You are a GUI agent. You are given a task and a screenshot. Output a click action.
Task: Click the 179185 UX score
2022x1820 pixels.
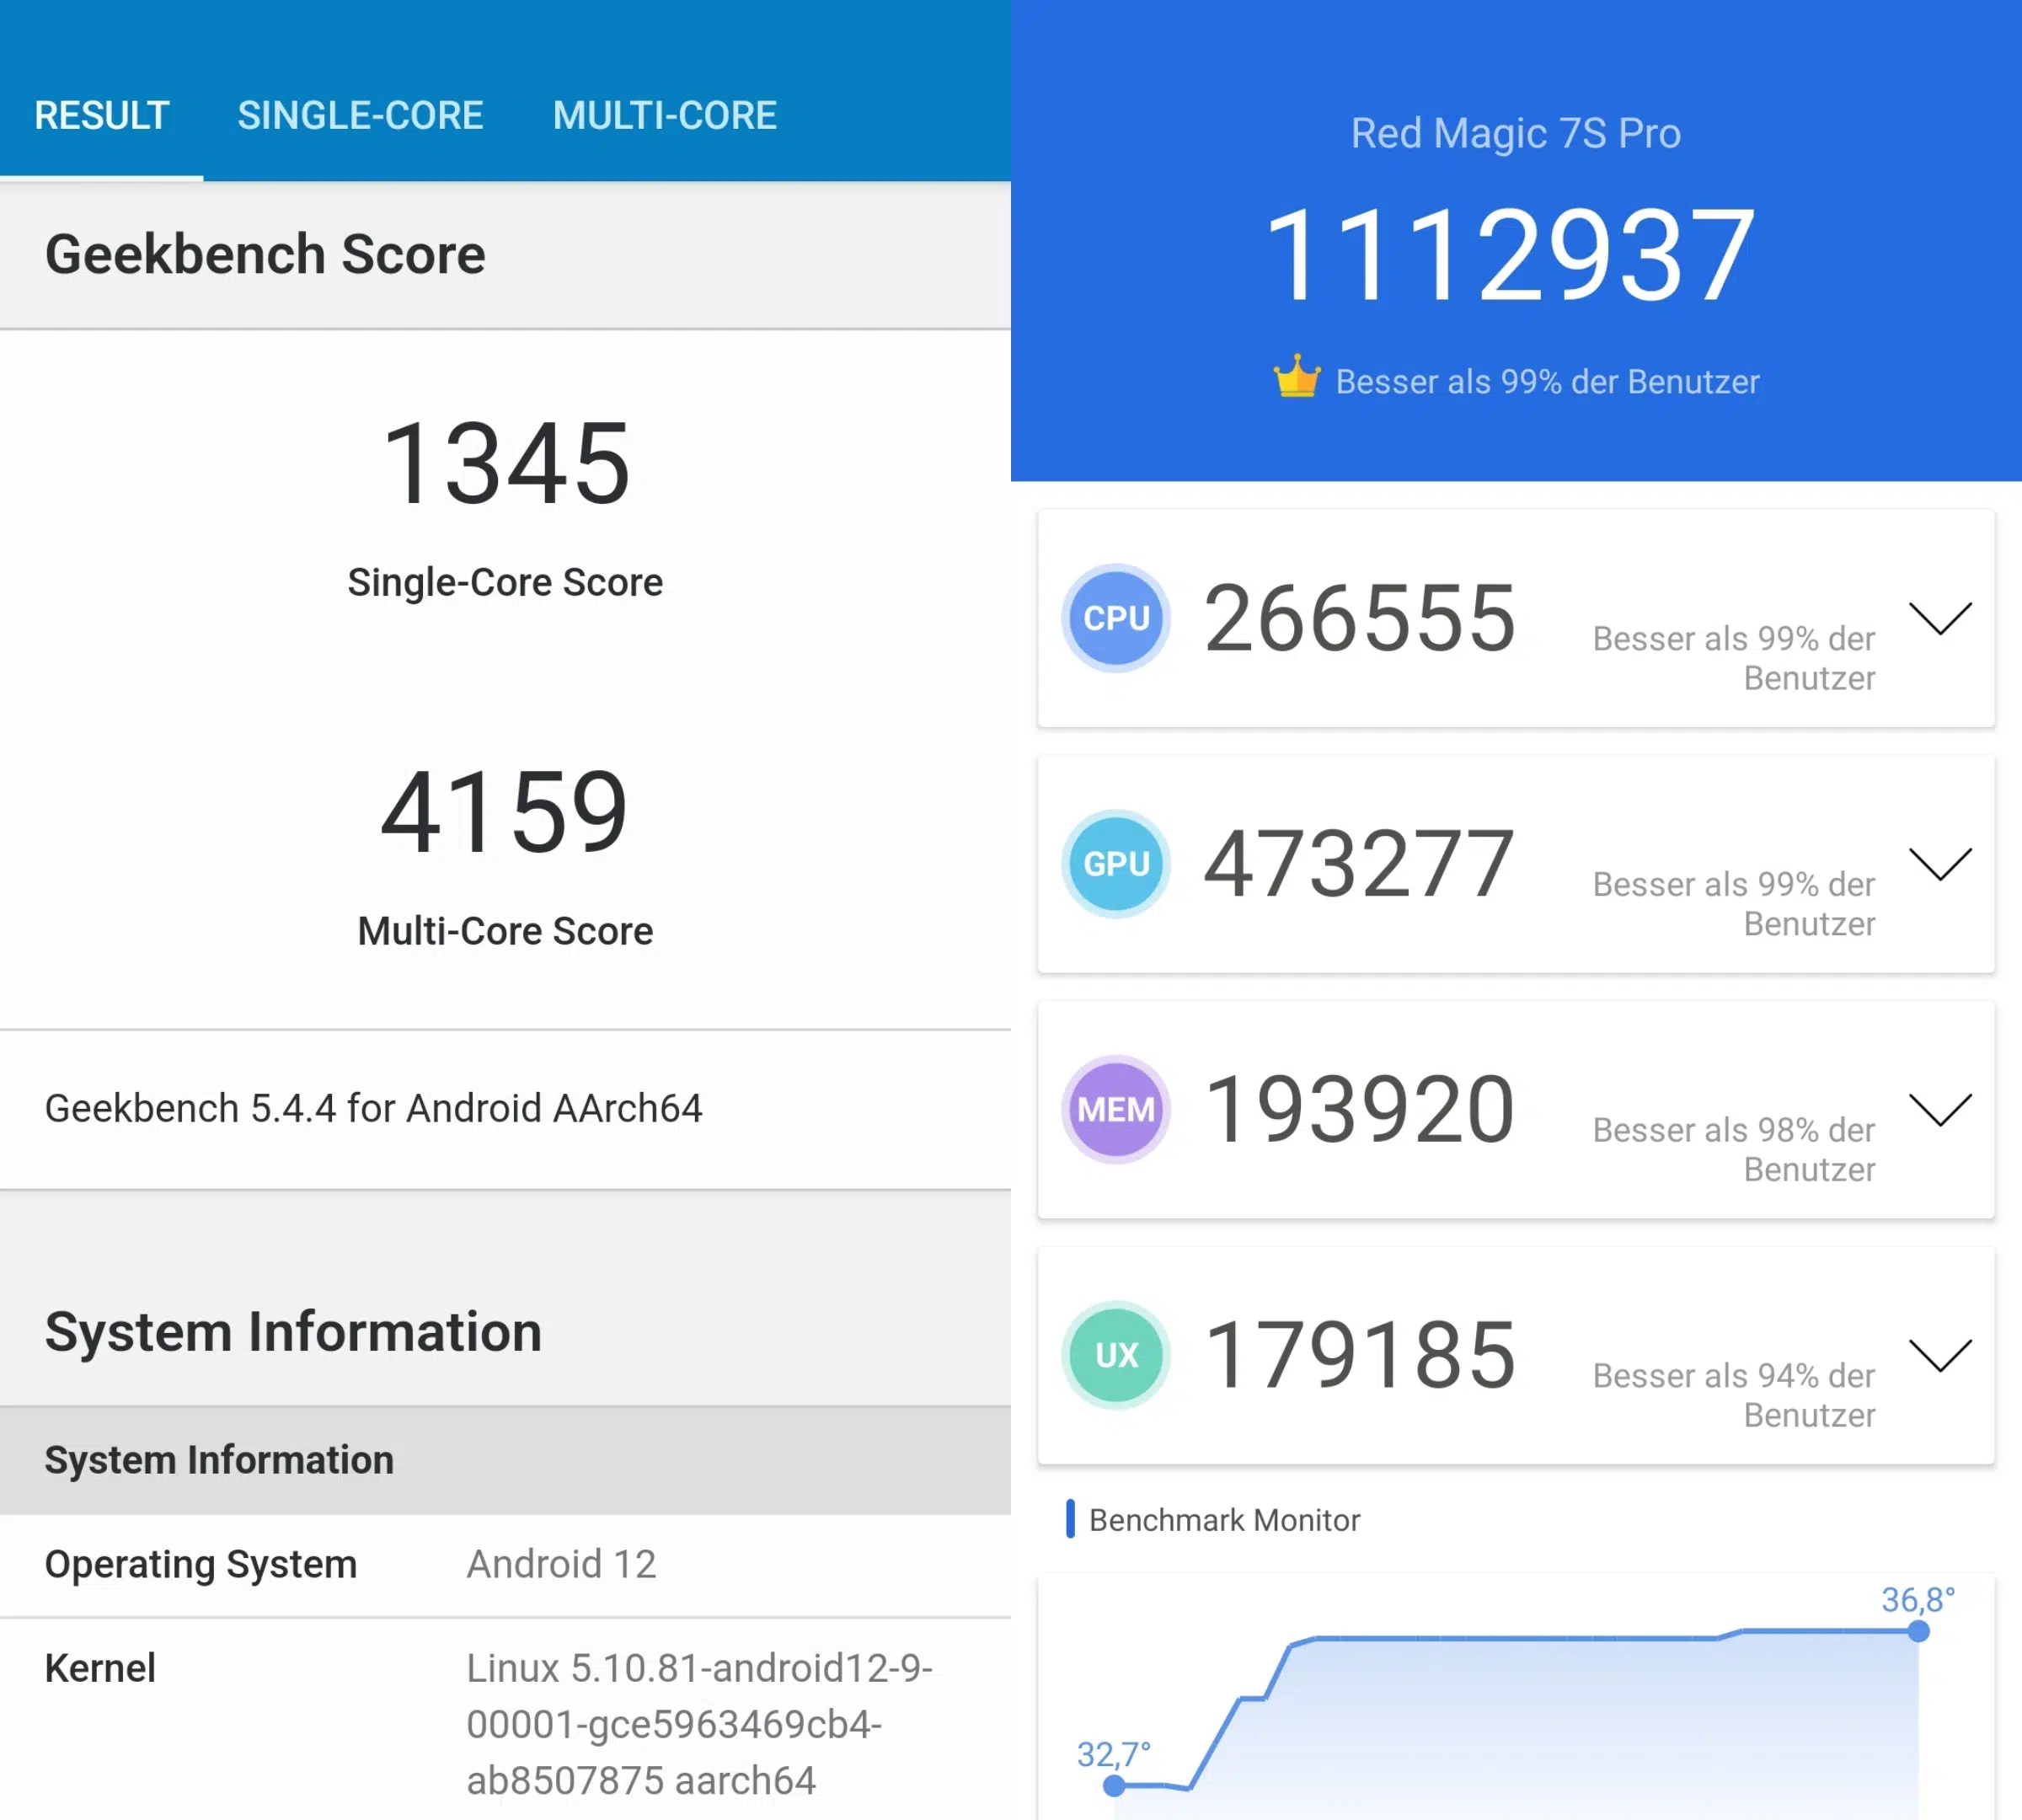(1361, 1355)
